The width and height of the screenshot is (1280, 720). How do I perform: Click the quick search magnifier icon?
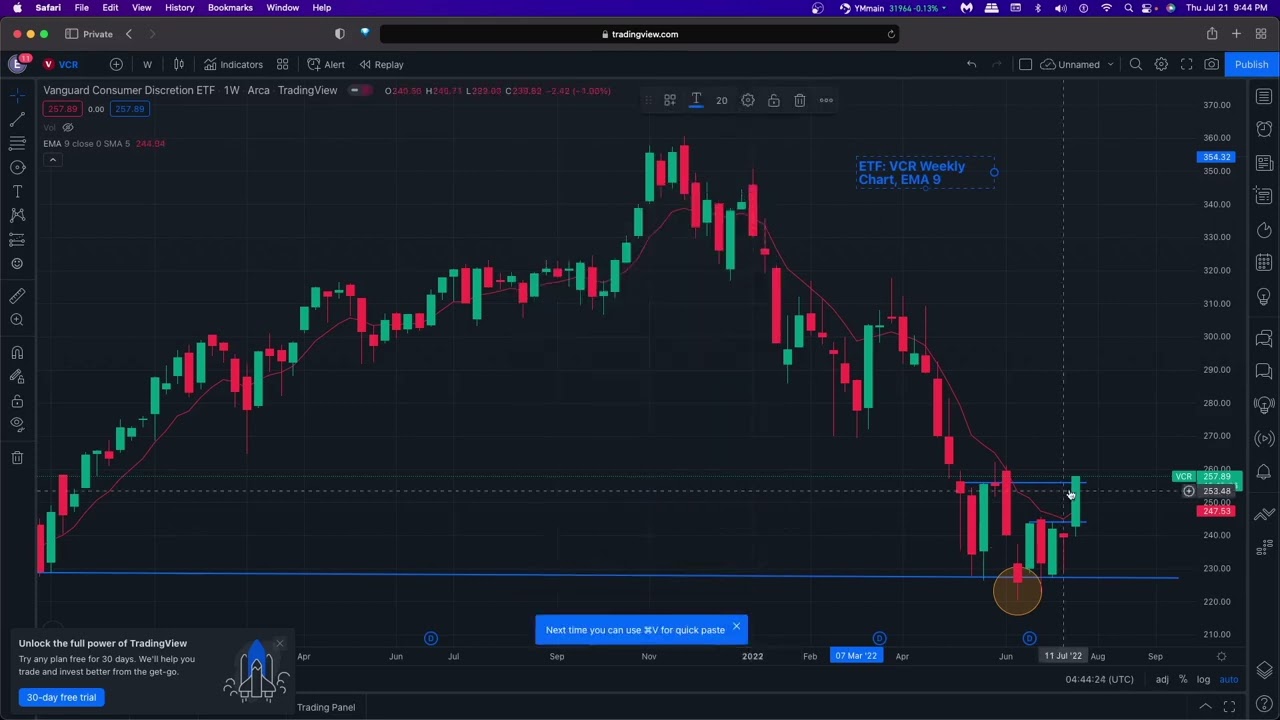(1136, 64)
